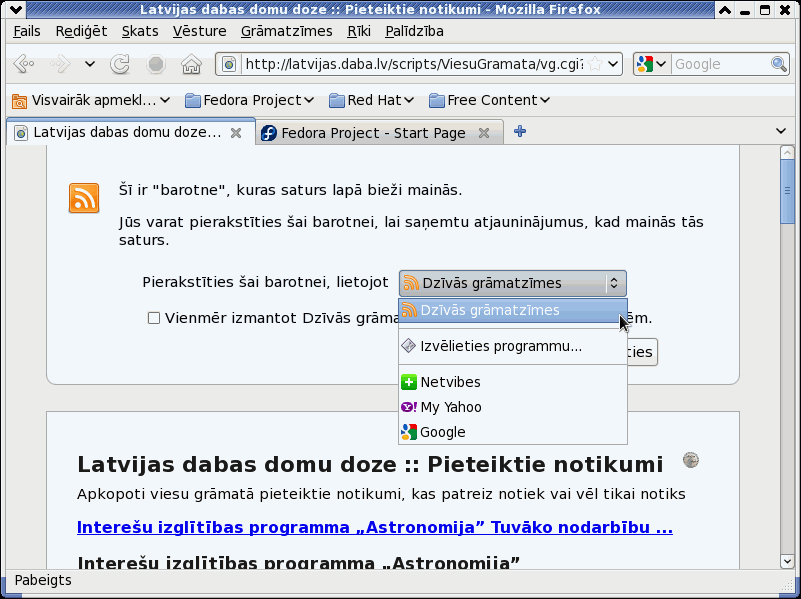
Task: Open the back/forward history dropdown arrow
Action: pyautogui.click(x=90, y=64)
